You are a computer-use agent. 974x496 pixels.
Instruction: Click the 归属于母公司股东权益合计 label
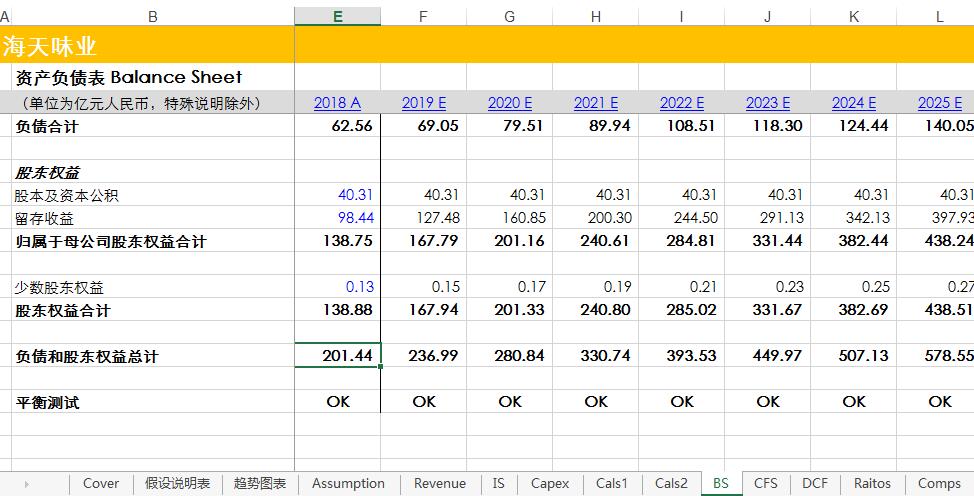(153, 241)
